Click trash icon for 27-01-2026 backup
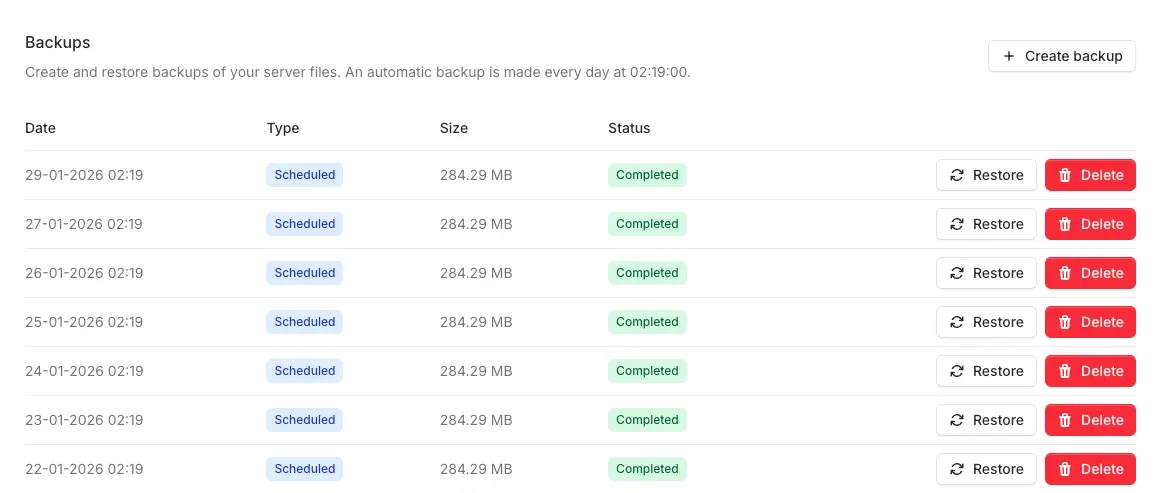Screen dimensions: 1156x493 (x=1065, y=224)
